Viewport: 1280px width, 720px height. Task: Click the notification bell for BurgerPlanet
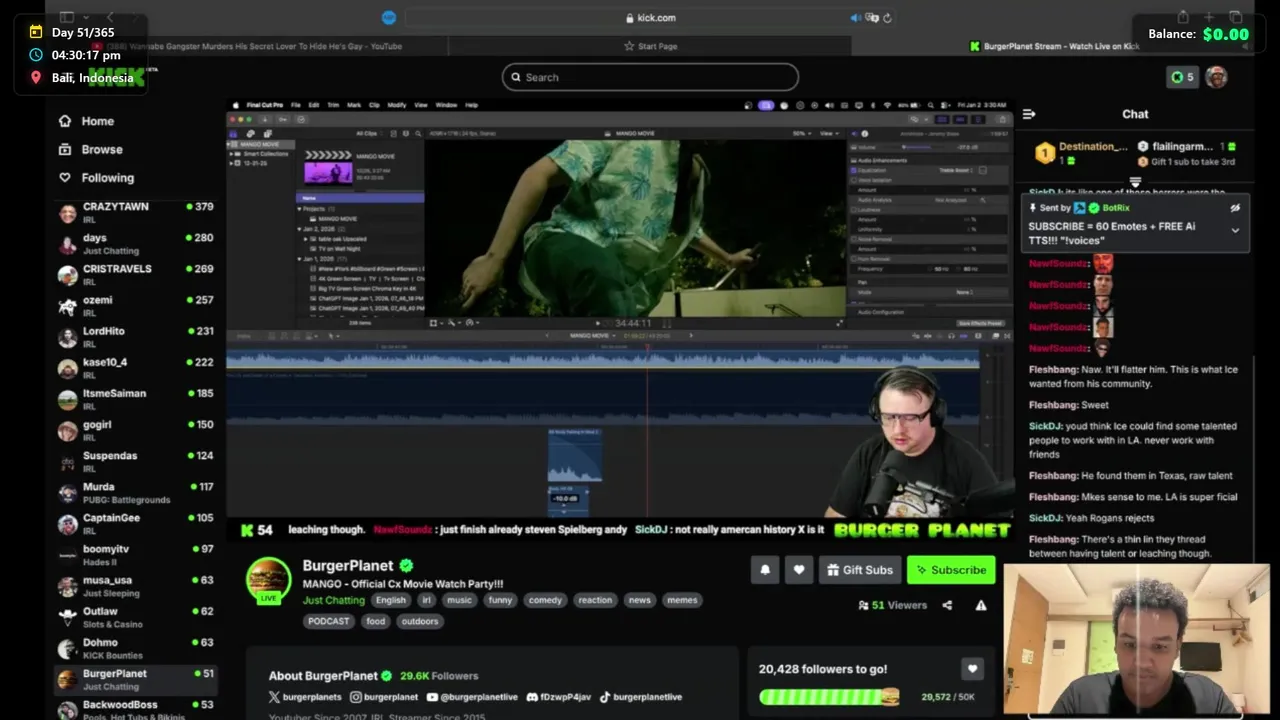click(765, 570)
